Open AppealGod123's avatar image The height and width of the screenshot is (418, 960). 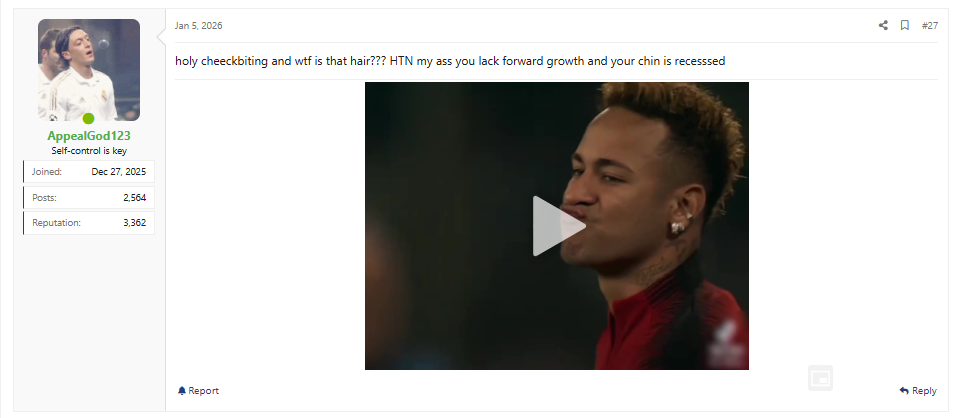pyautogui.click(x=89, y=70)
